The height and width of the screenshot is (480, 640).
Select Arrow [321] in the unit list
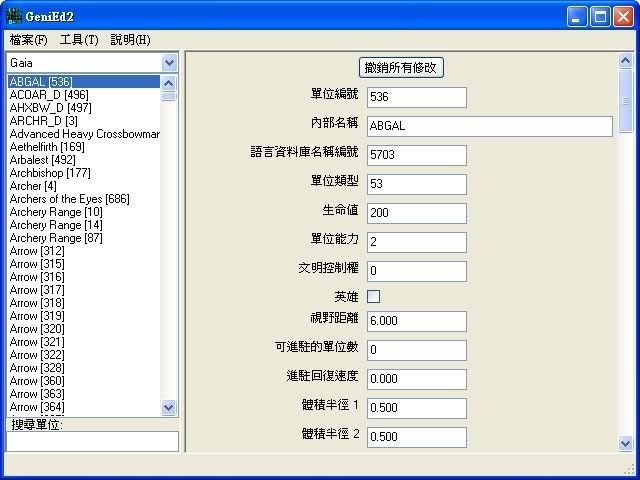coord(84,342)
